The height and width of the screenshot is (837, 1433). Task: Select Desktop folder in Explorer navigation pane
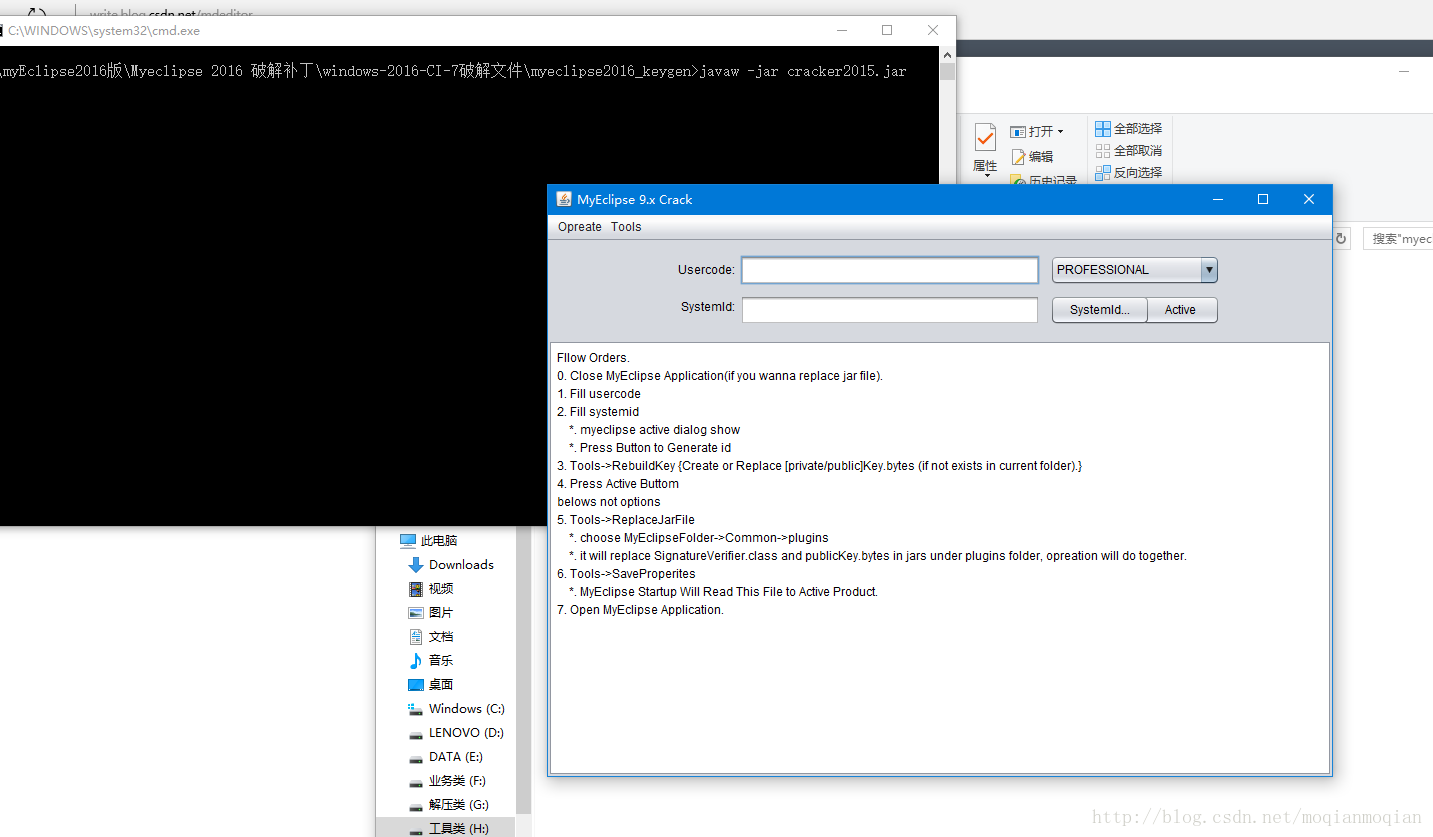pos(441,685)
